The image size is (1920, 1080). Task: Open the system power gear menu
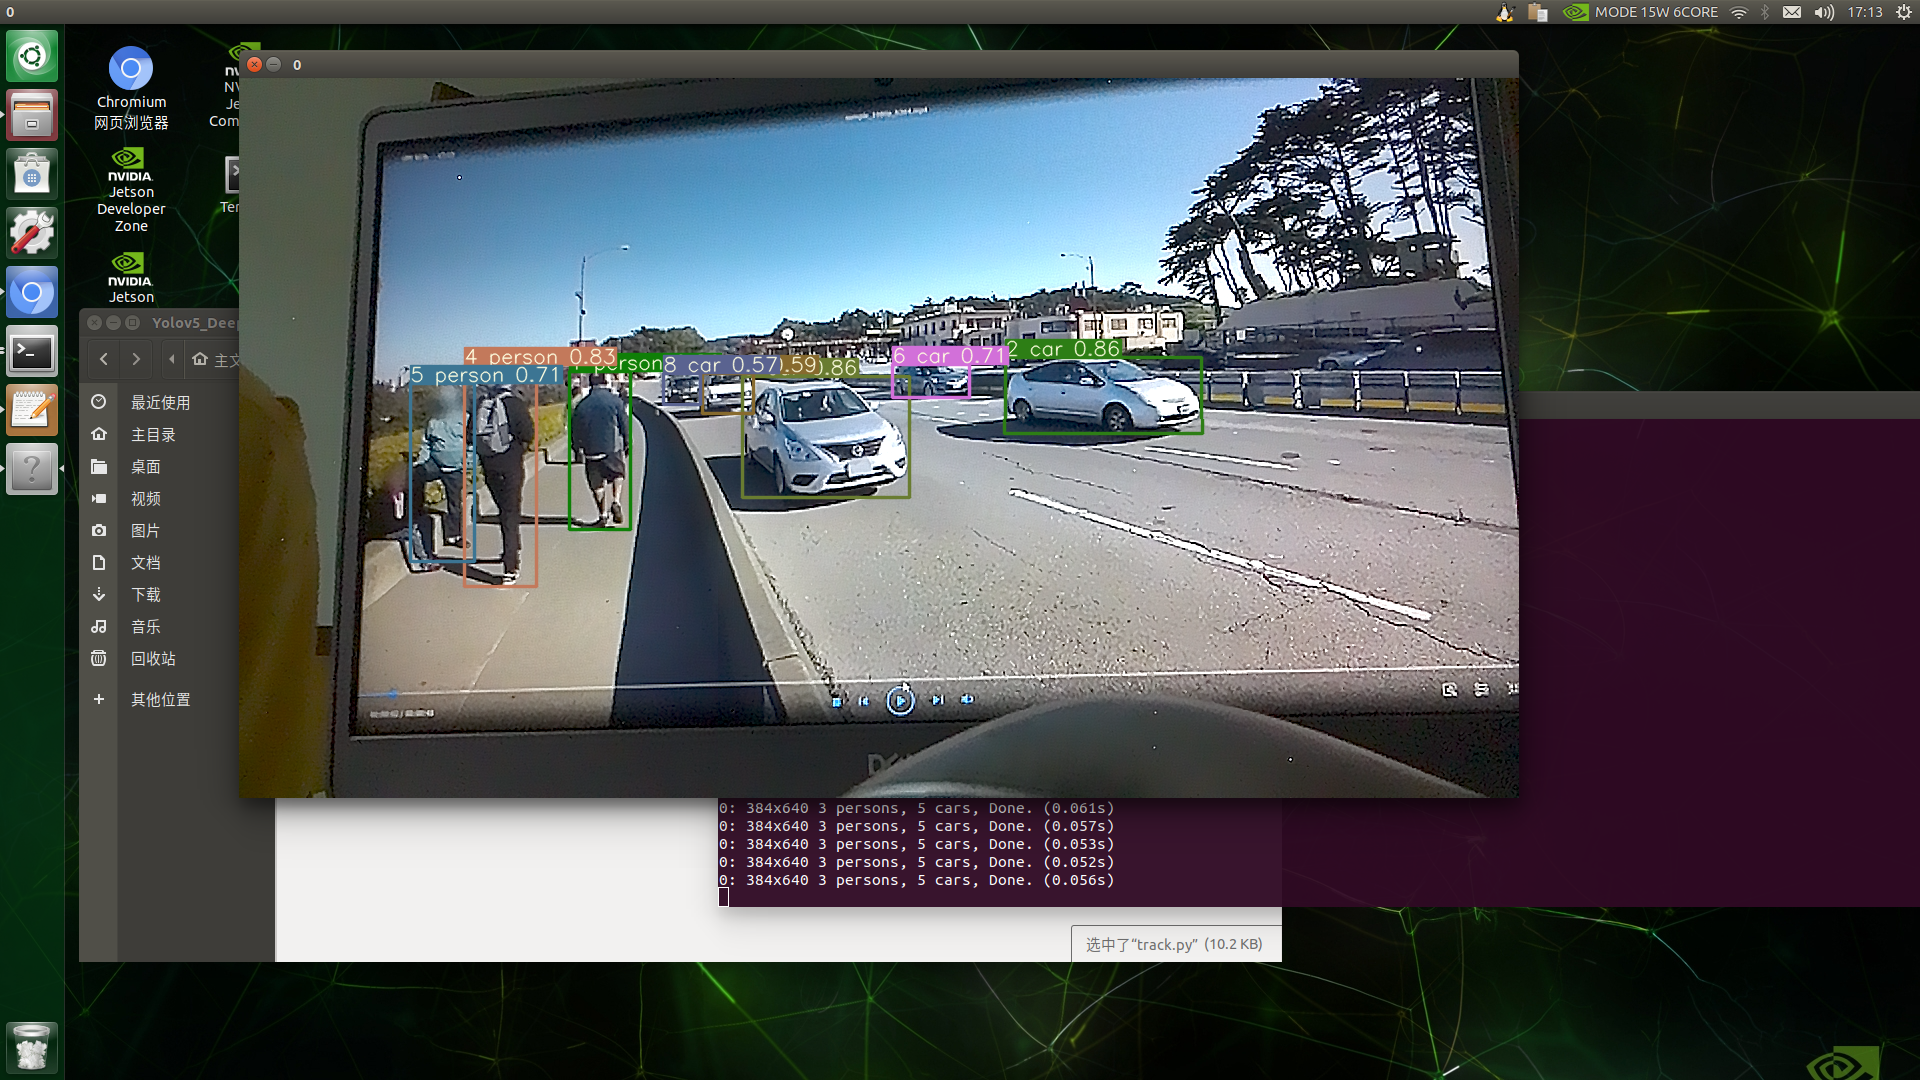(x=1904, y=12)
